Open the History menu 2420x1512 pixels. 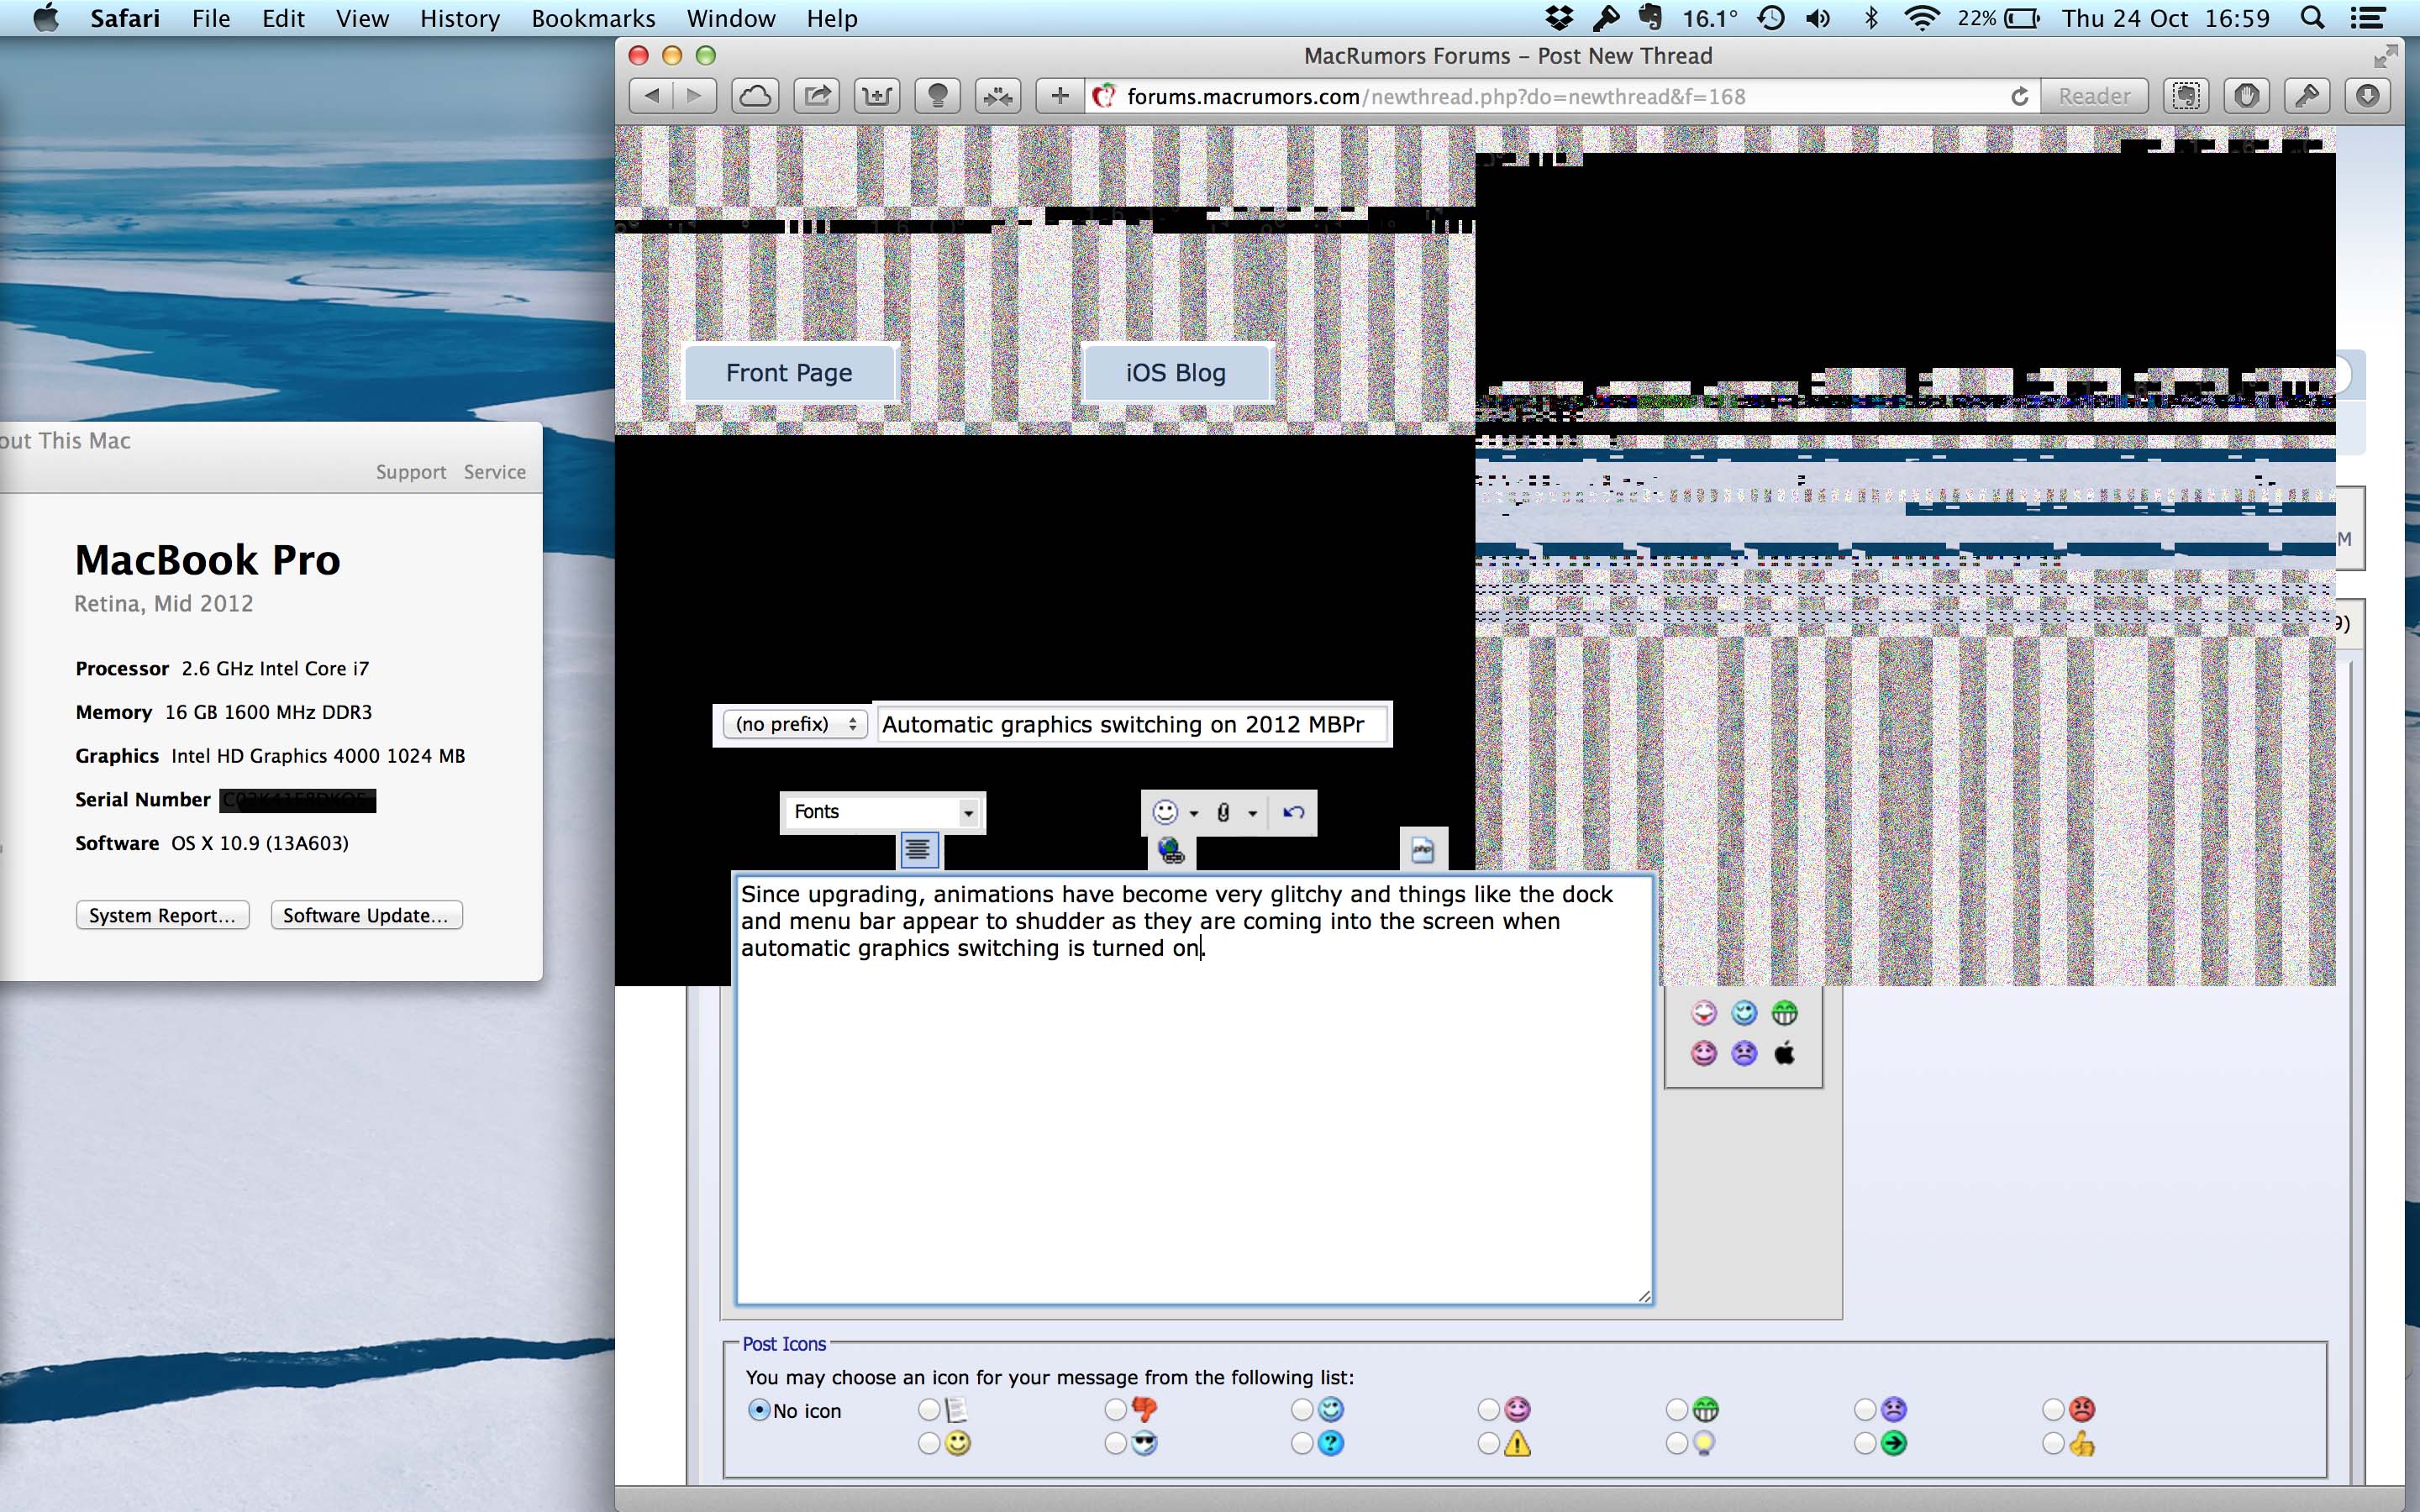coord(460,18)
